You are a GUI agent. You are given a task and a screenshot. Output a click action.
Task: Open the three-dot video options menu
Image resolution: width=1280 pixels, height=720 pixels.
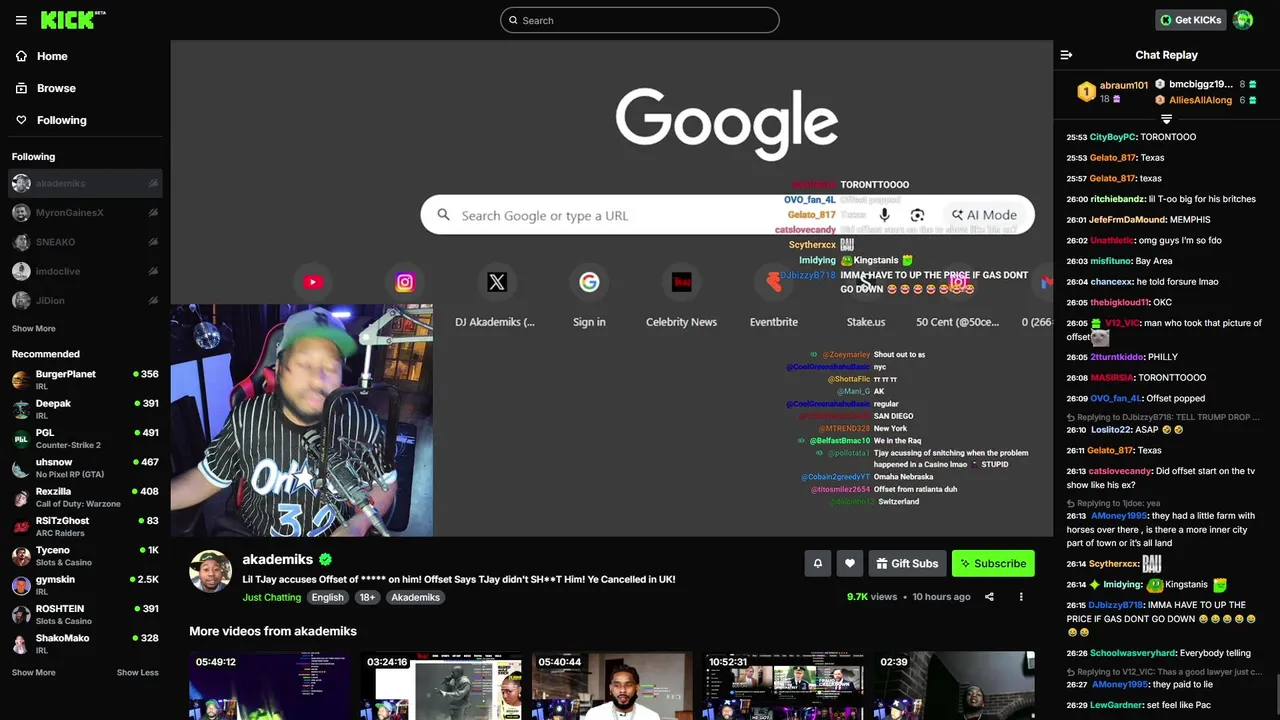(1021, 597)
